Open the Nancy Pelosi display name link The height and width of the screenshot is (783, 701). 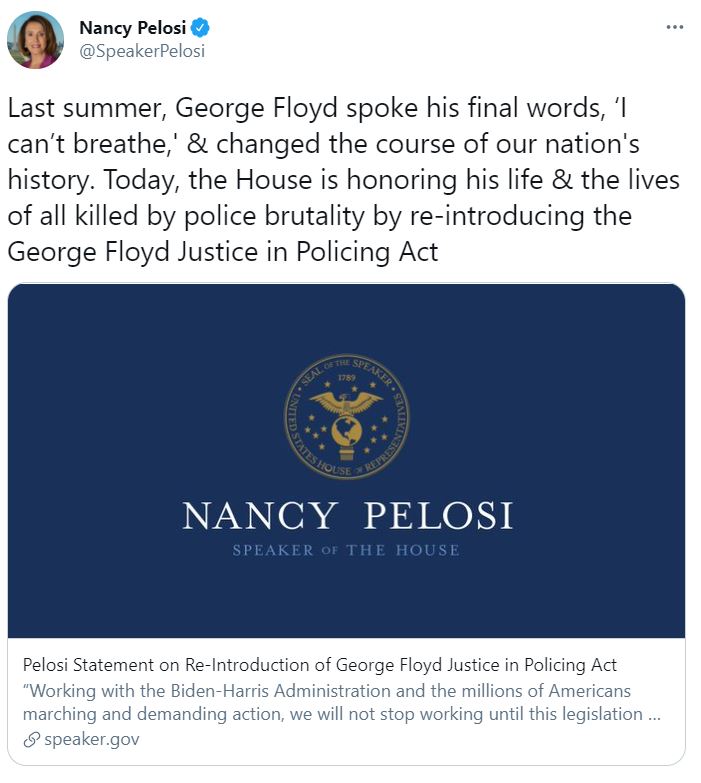tap(133, 27)
